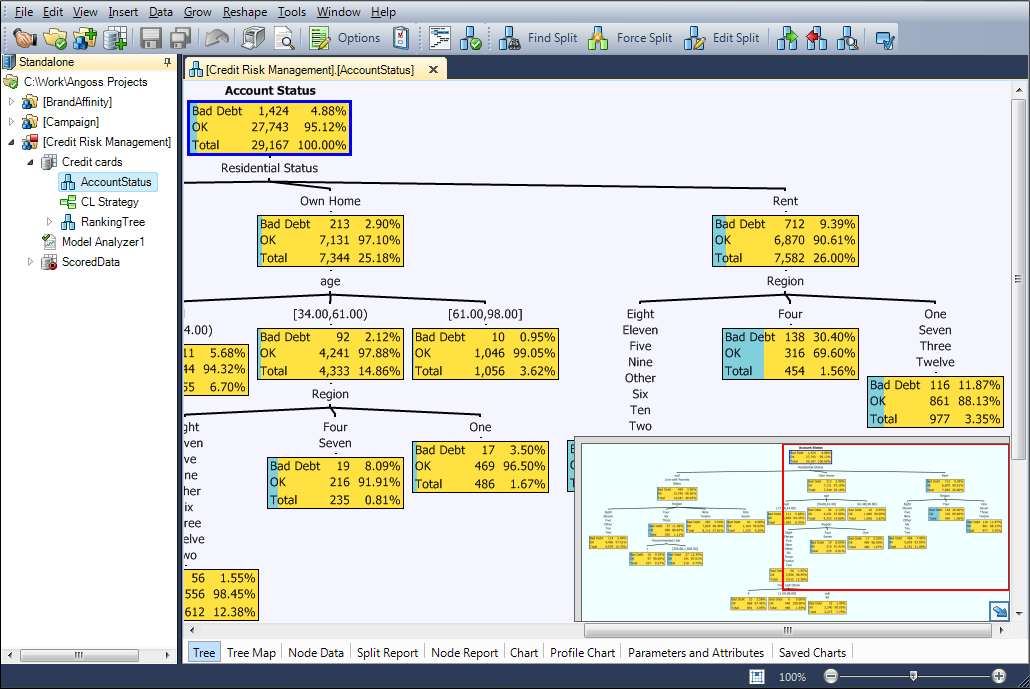Click the zoom out minus button
This screenshot has width=1030, height=689.
click(x=831, y=676)
